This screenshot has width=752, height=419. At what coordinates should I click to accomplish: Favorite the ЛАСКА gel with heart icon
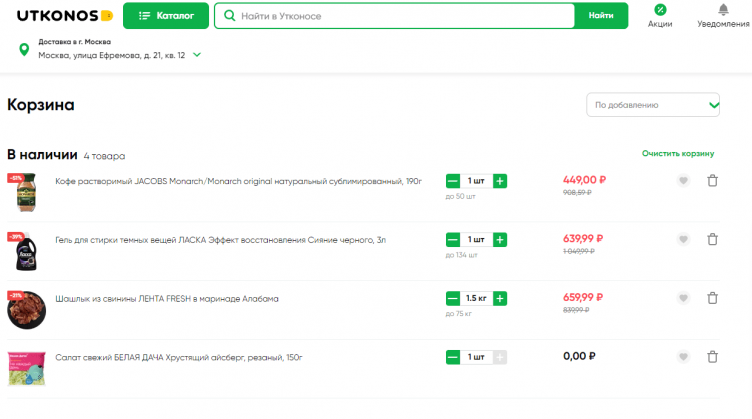(683, 240)
